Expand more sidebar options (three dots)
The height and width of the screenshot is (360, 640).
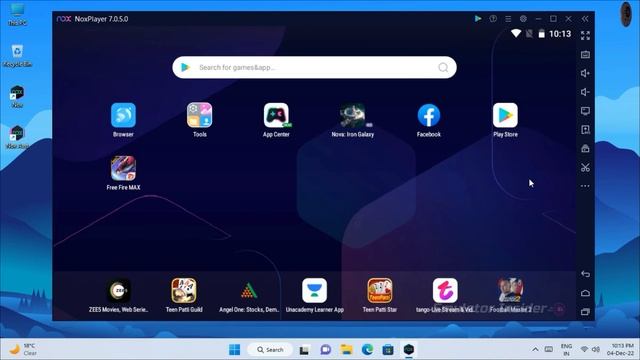pyautogui.click(x=585, y=186)
